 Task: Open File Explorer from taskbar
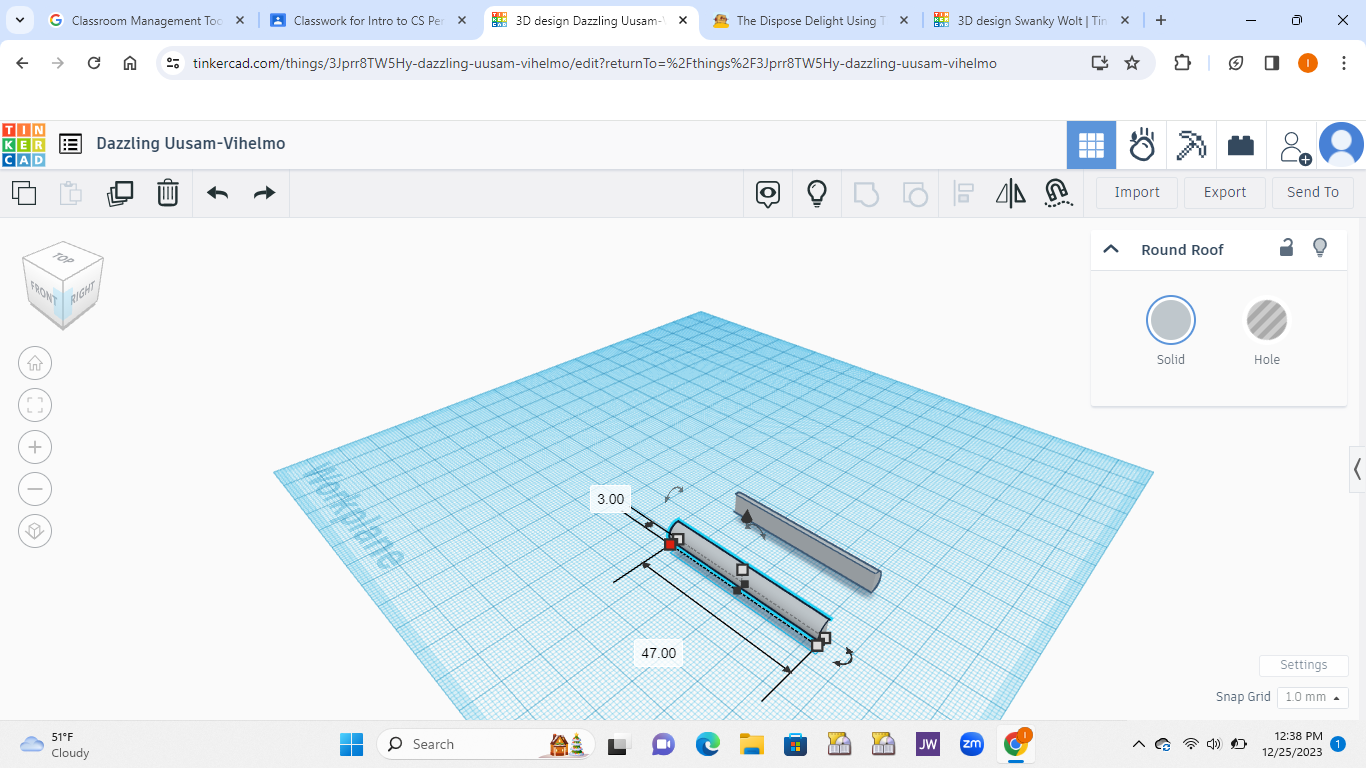point(751,744)
